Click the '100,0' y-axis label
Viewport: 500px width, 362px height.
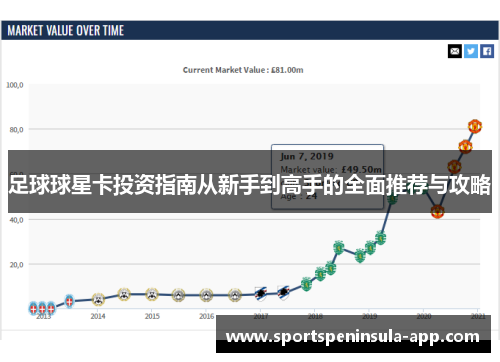15,85
